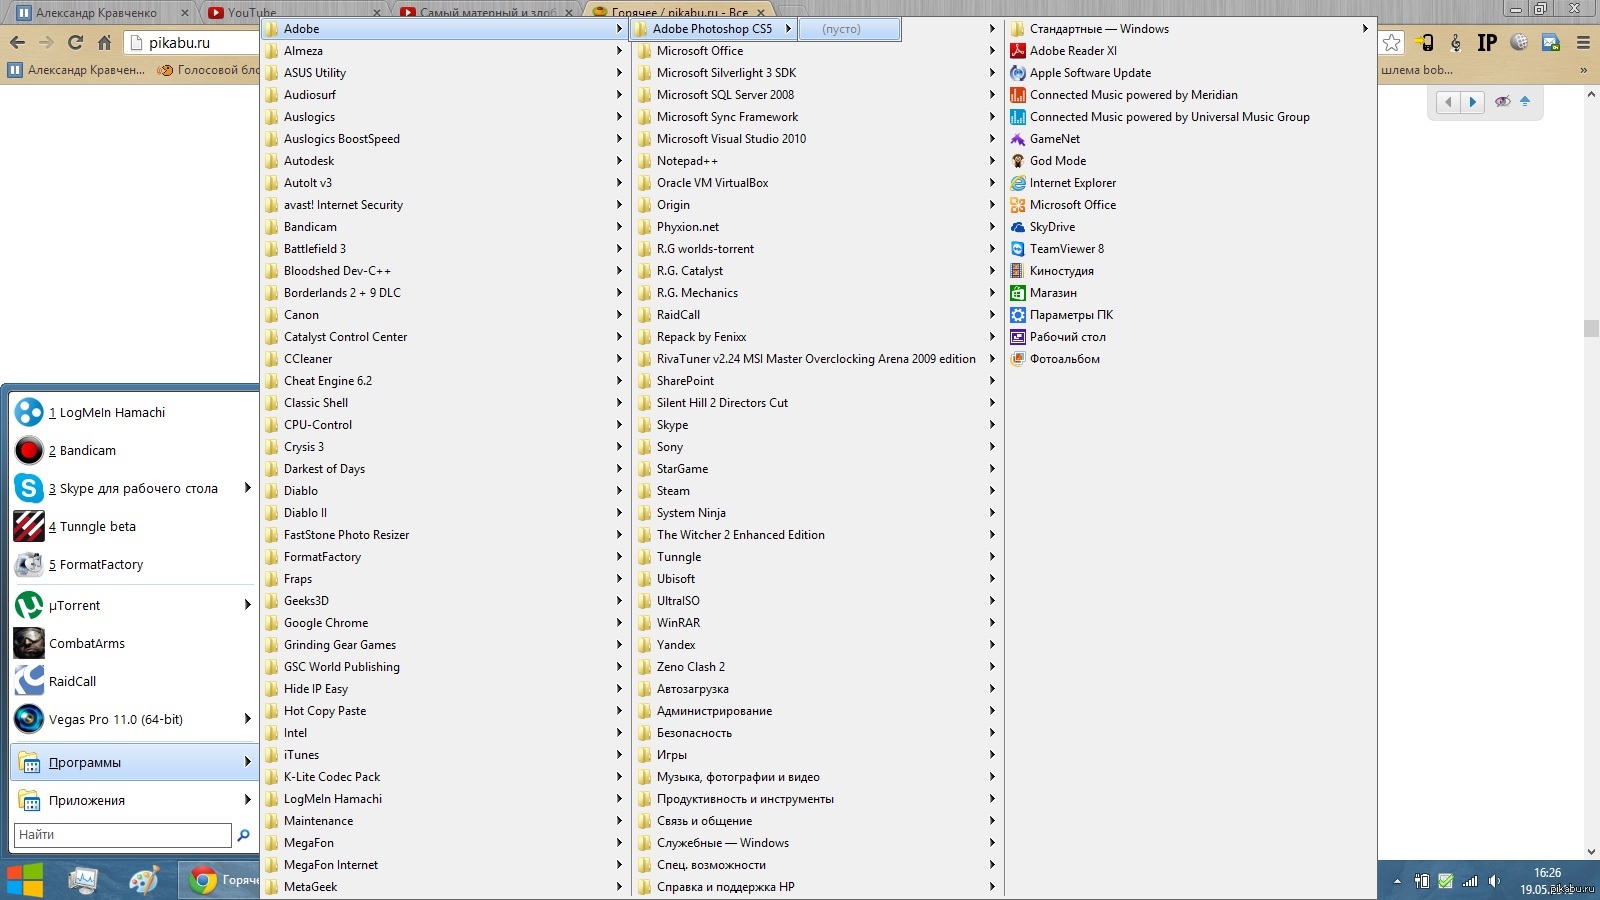The image size is (1600, 900).
Task: Click the Найти search field
Action: pyautogui.click(x=122, y=835)
